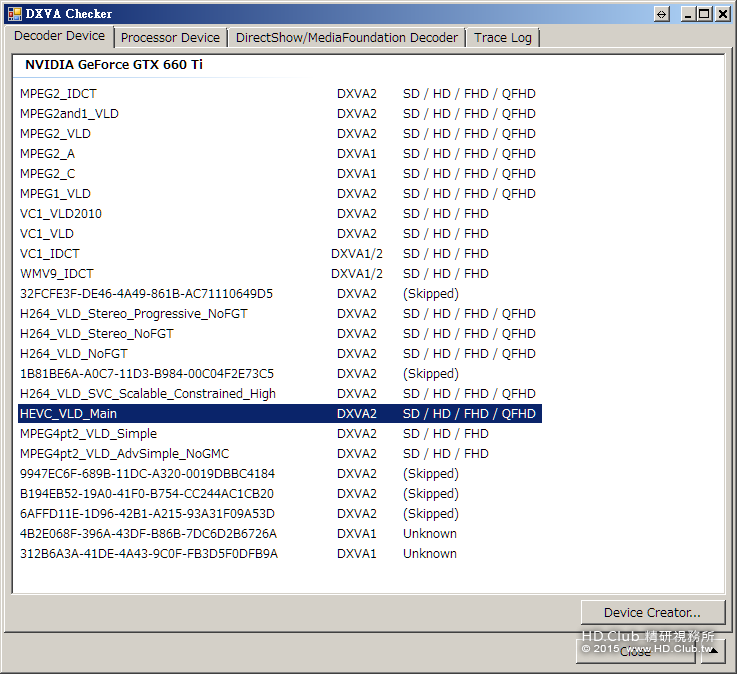This screenshot has height=674, width=737.
Task: Click Unknown value in 4B2E068F row
Action: point(430,533)
